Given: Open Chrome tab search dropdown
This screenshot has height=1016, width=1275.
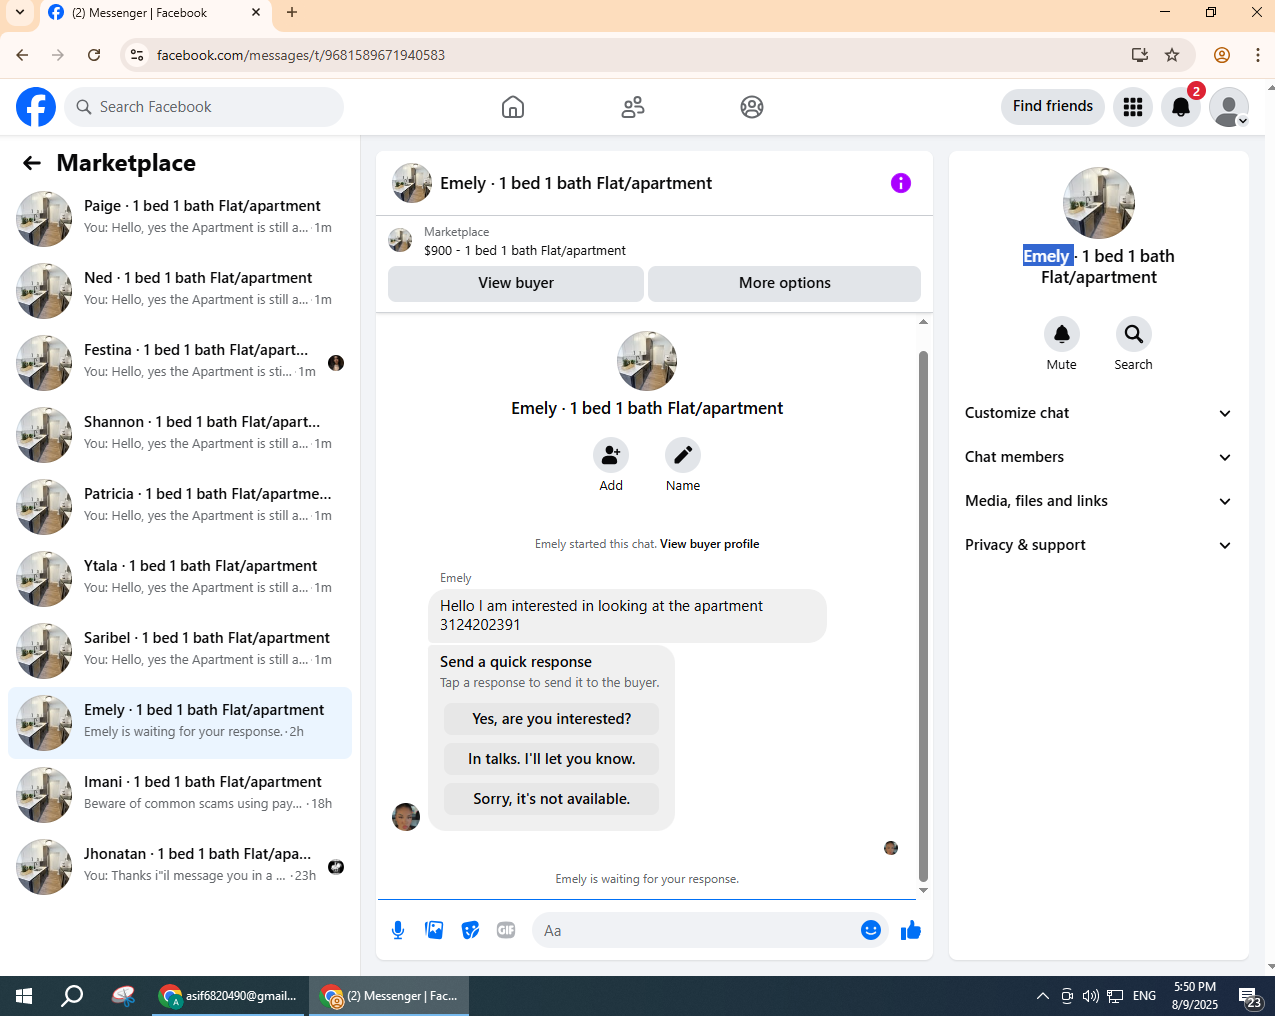Looking at the screenshot, I should (20, 13).
